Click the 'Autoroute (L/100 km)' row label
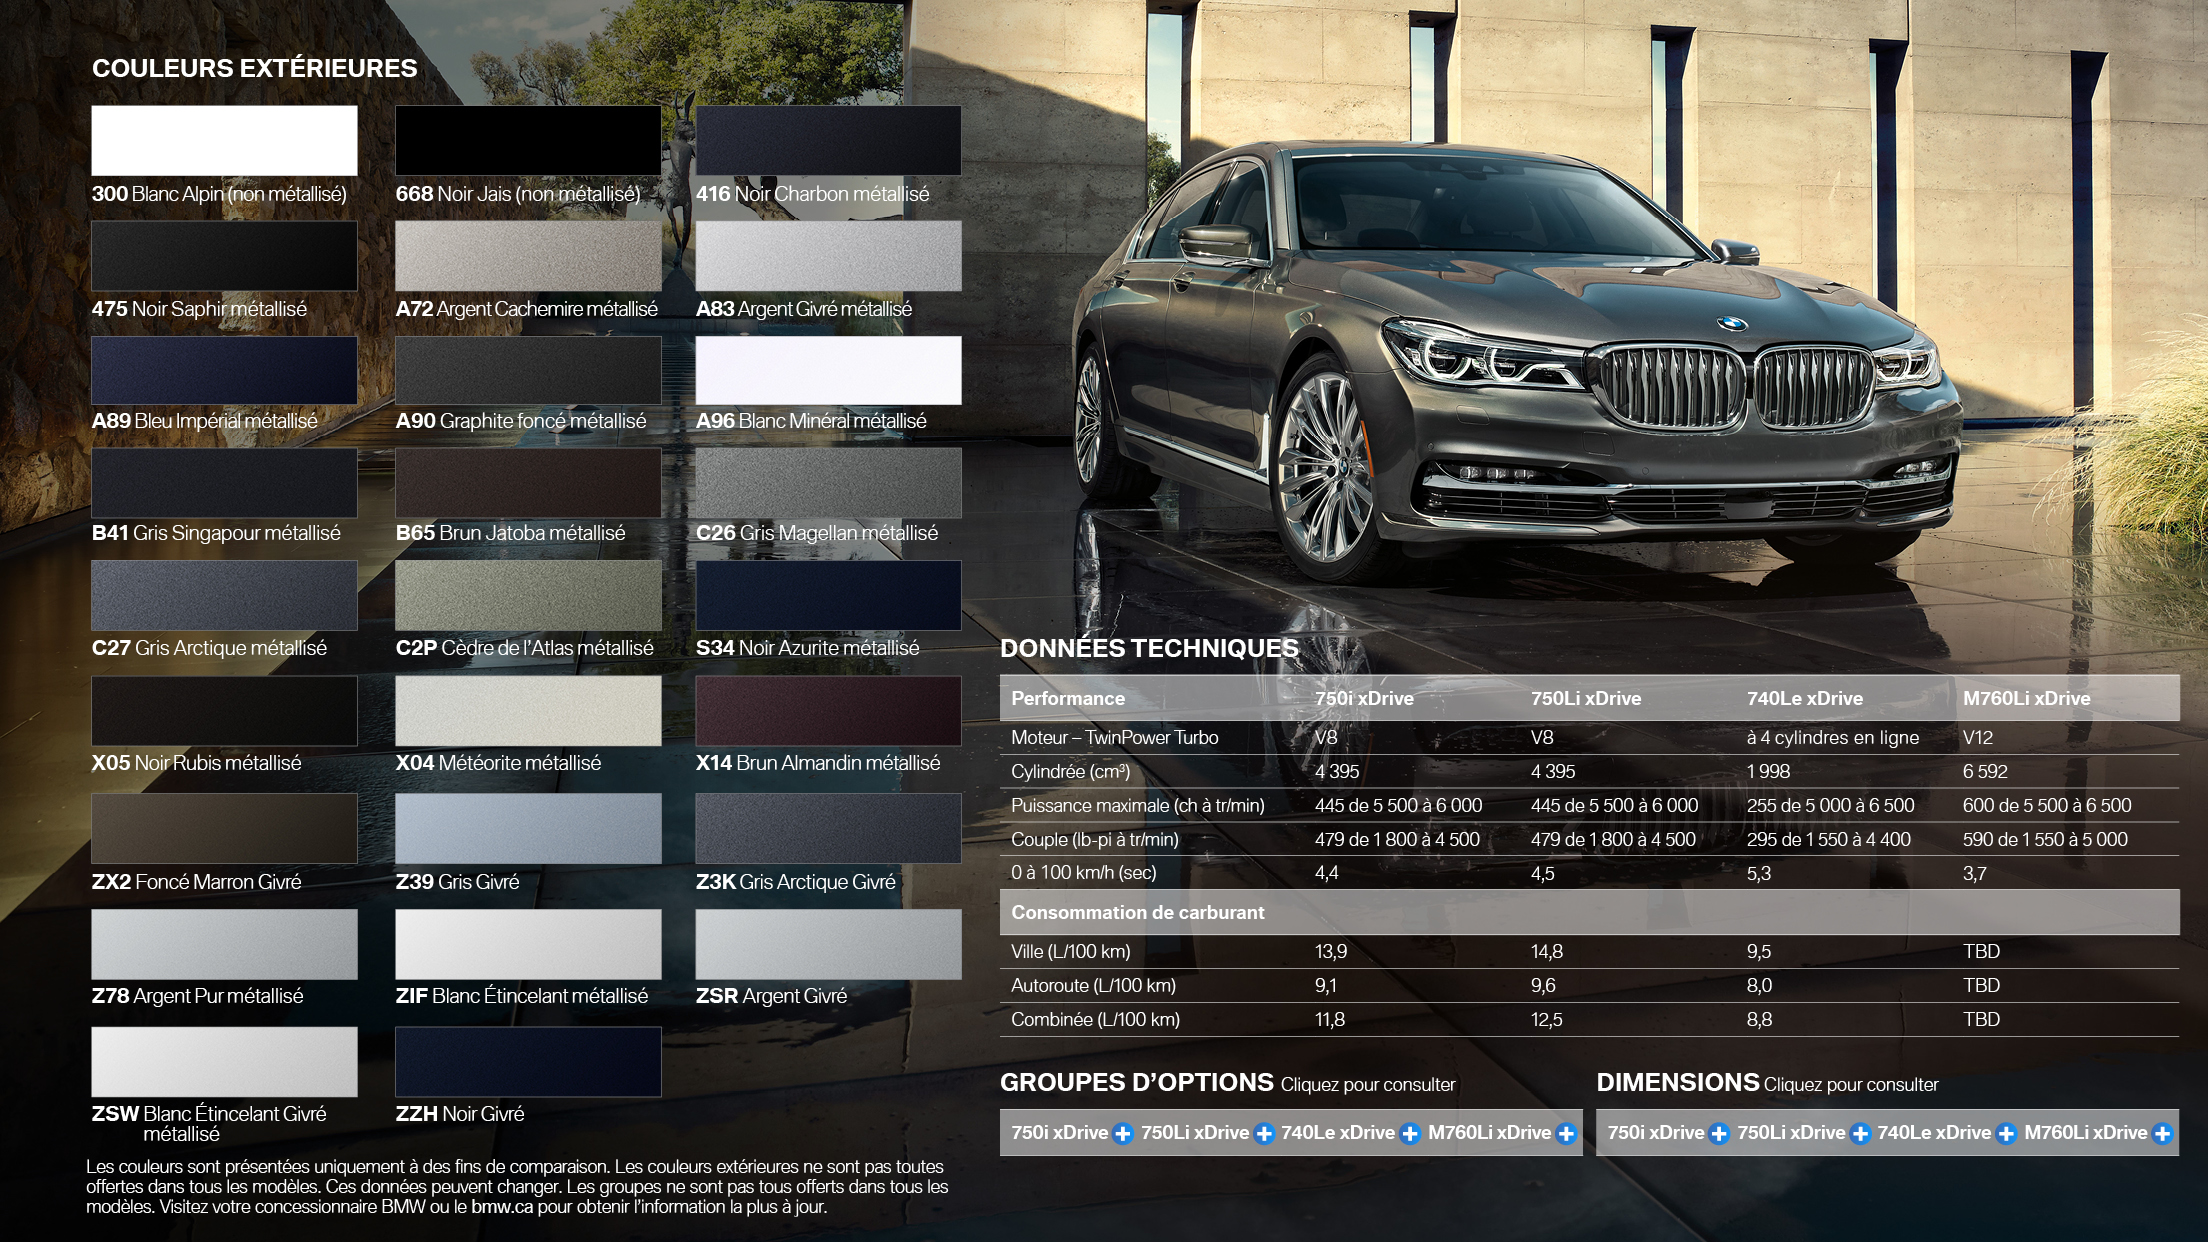Viewport: 2208px width, 1242px height. (x=1093, y=986)
